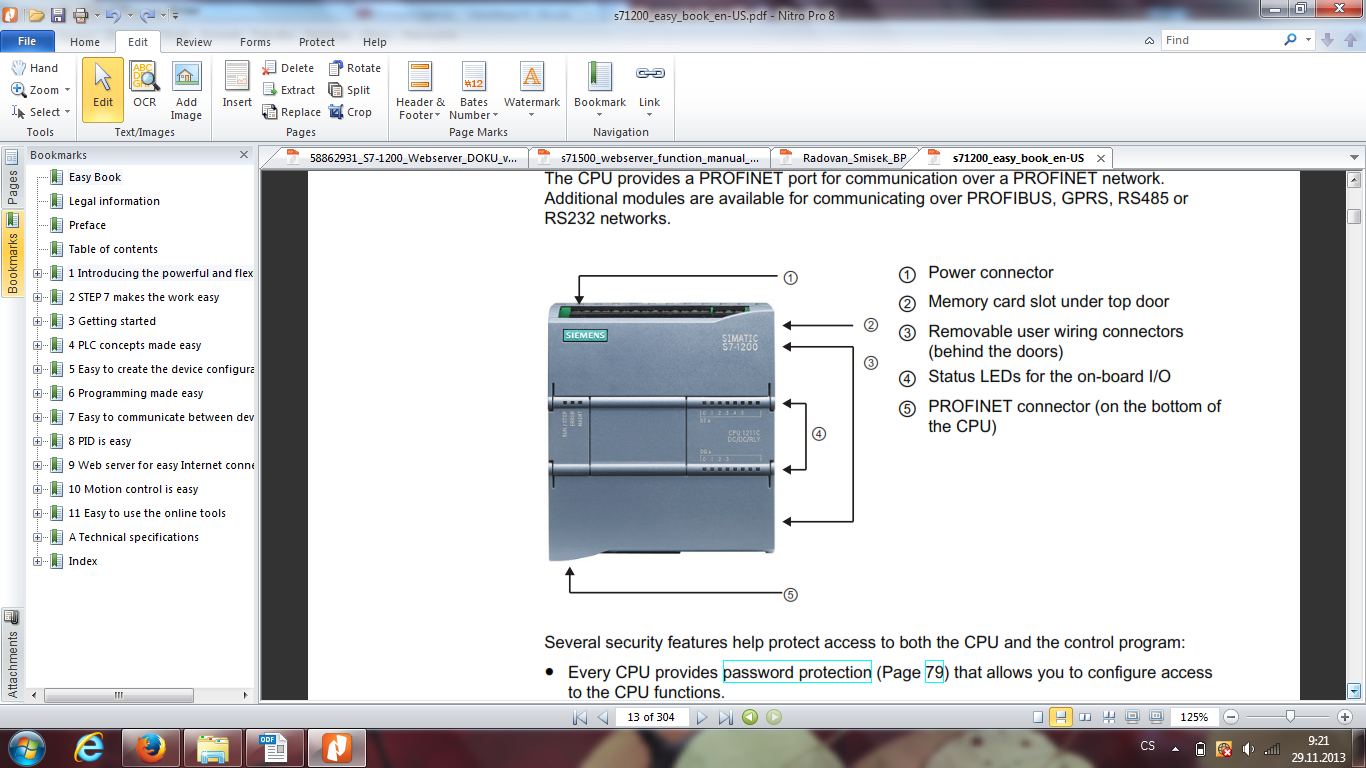
Task: Click green previous view button
Action: (750, 717)
